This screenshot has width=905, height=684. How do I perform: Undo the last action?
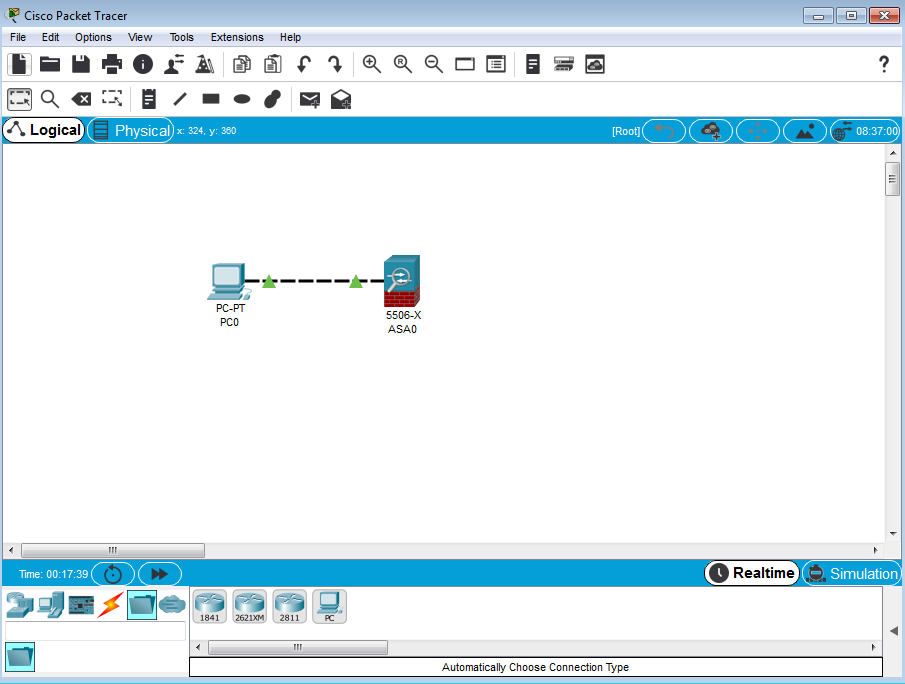(304, 64)
